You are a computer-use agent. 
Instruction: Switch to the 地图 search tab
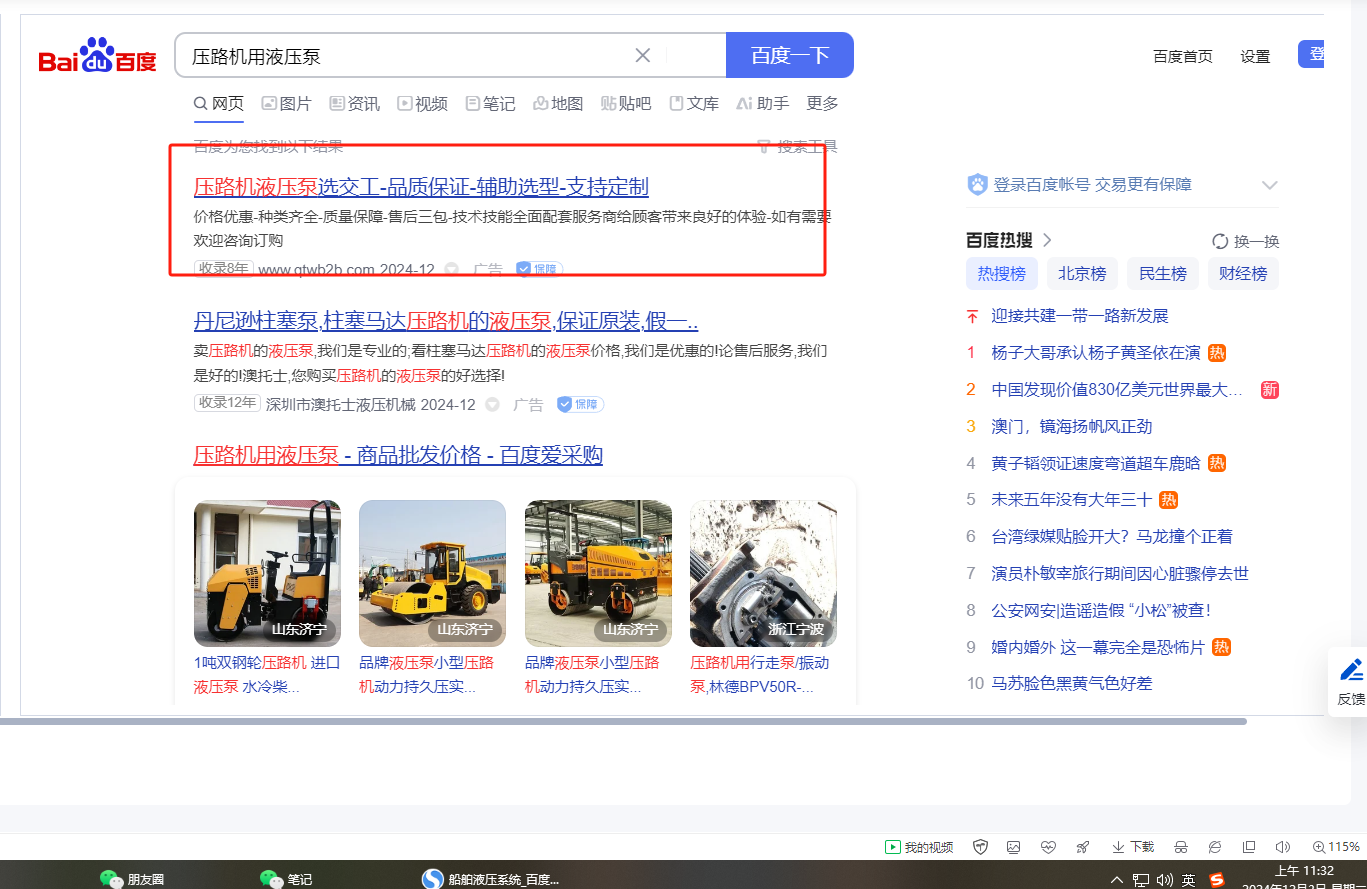click(558, 103)
